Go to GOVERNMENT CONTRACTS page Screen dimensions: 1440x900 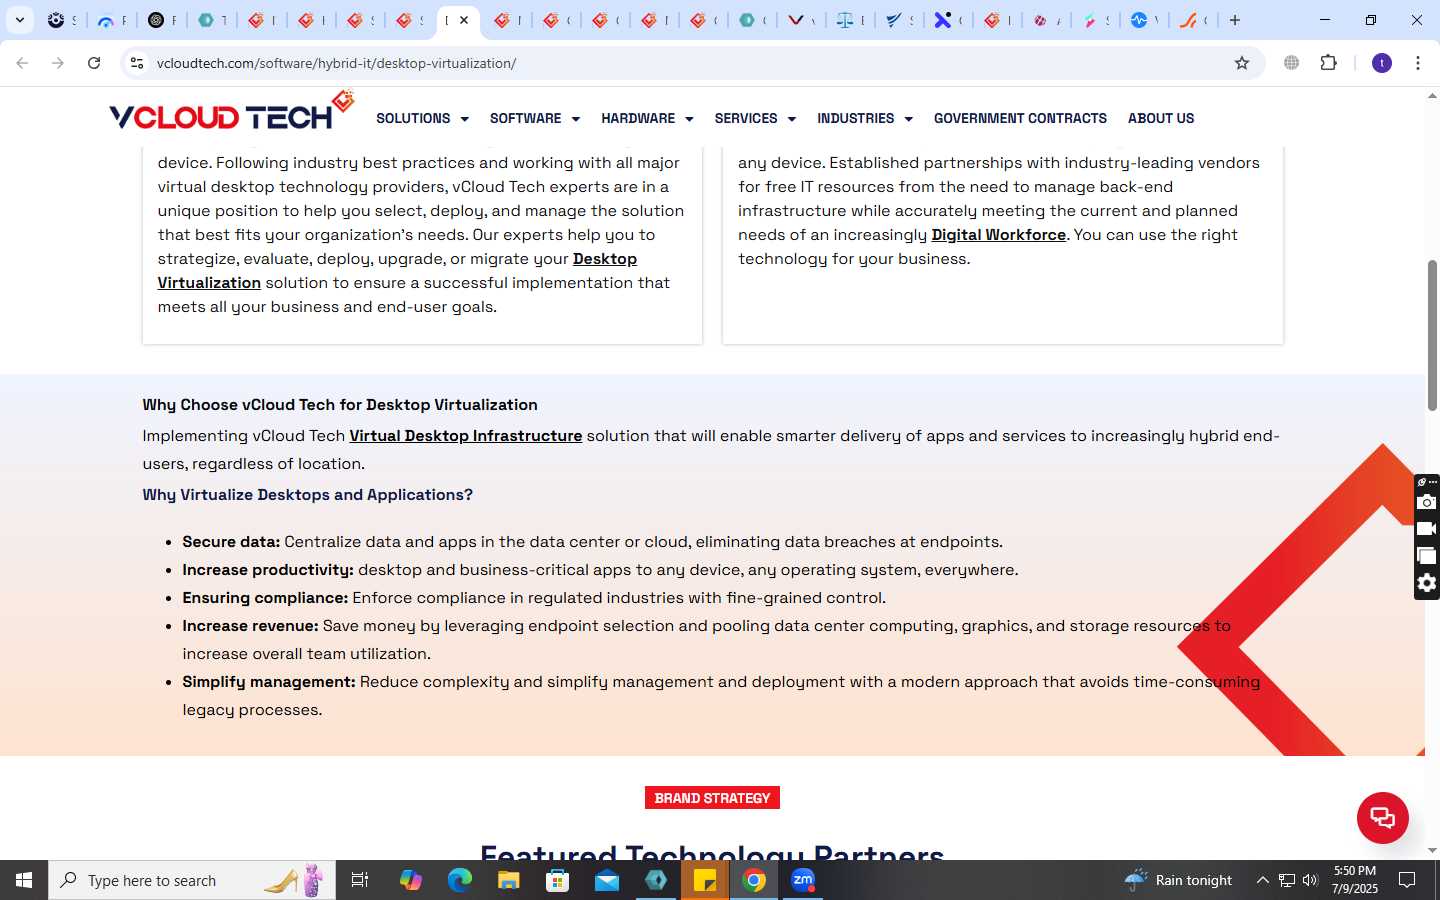coord(1020,118)
